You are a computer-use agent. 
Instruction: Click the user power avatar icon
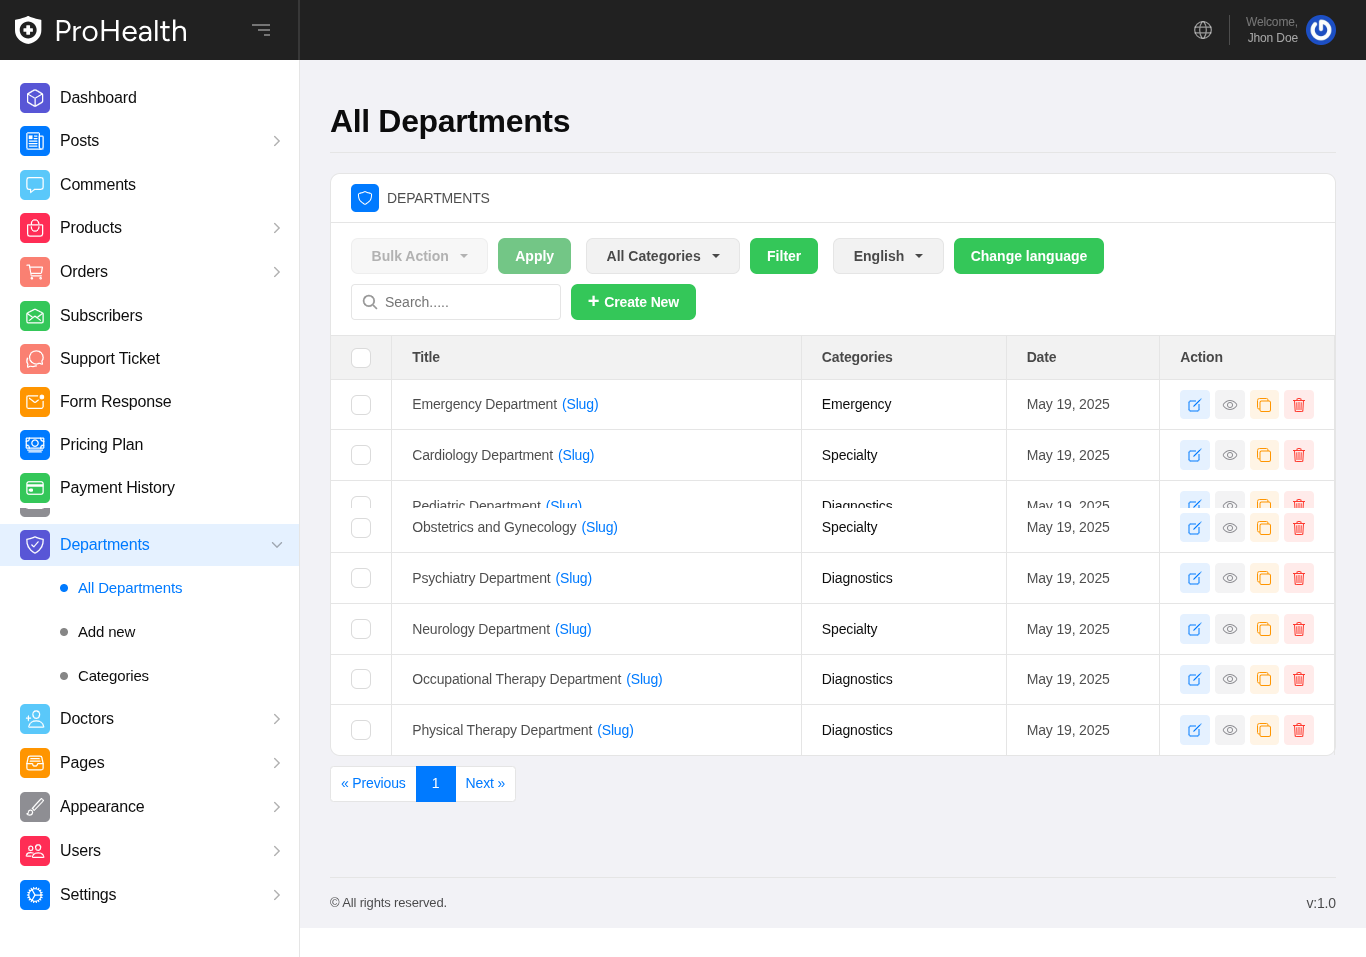pyautogui.click(x=1320, y=30)
